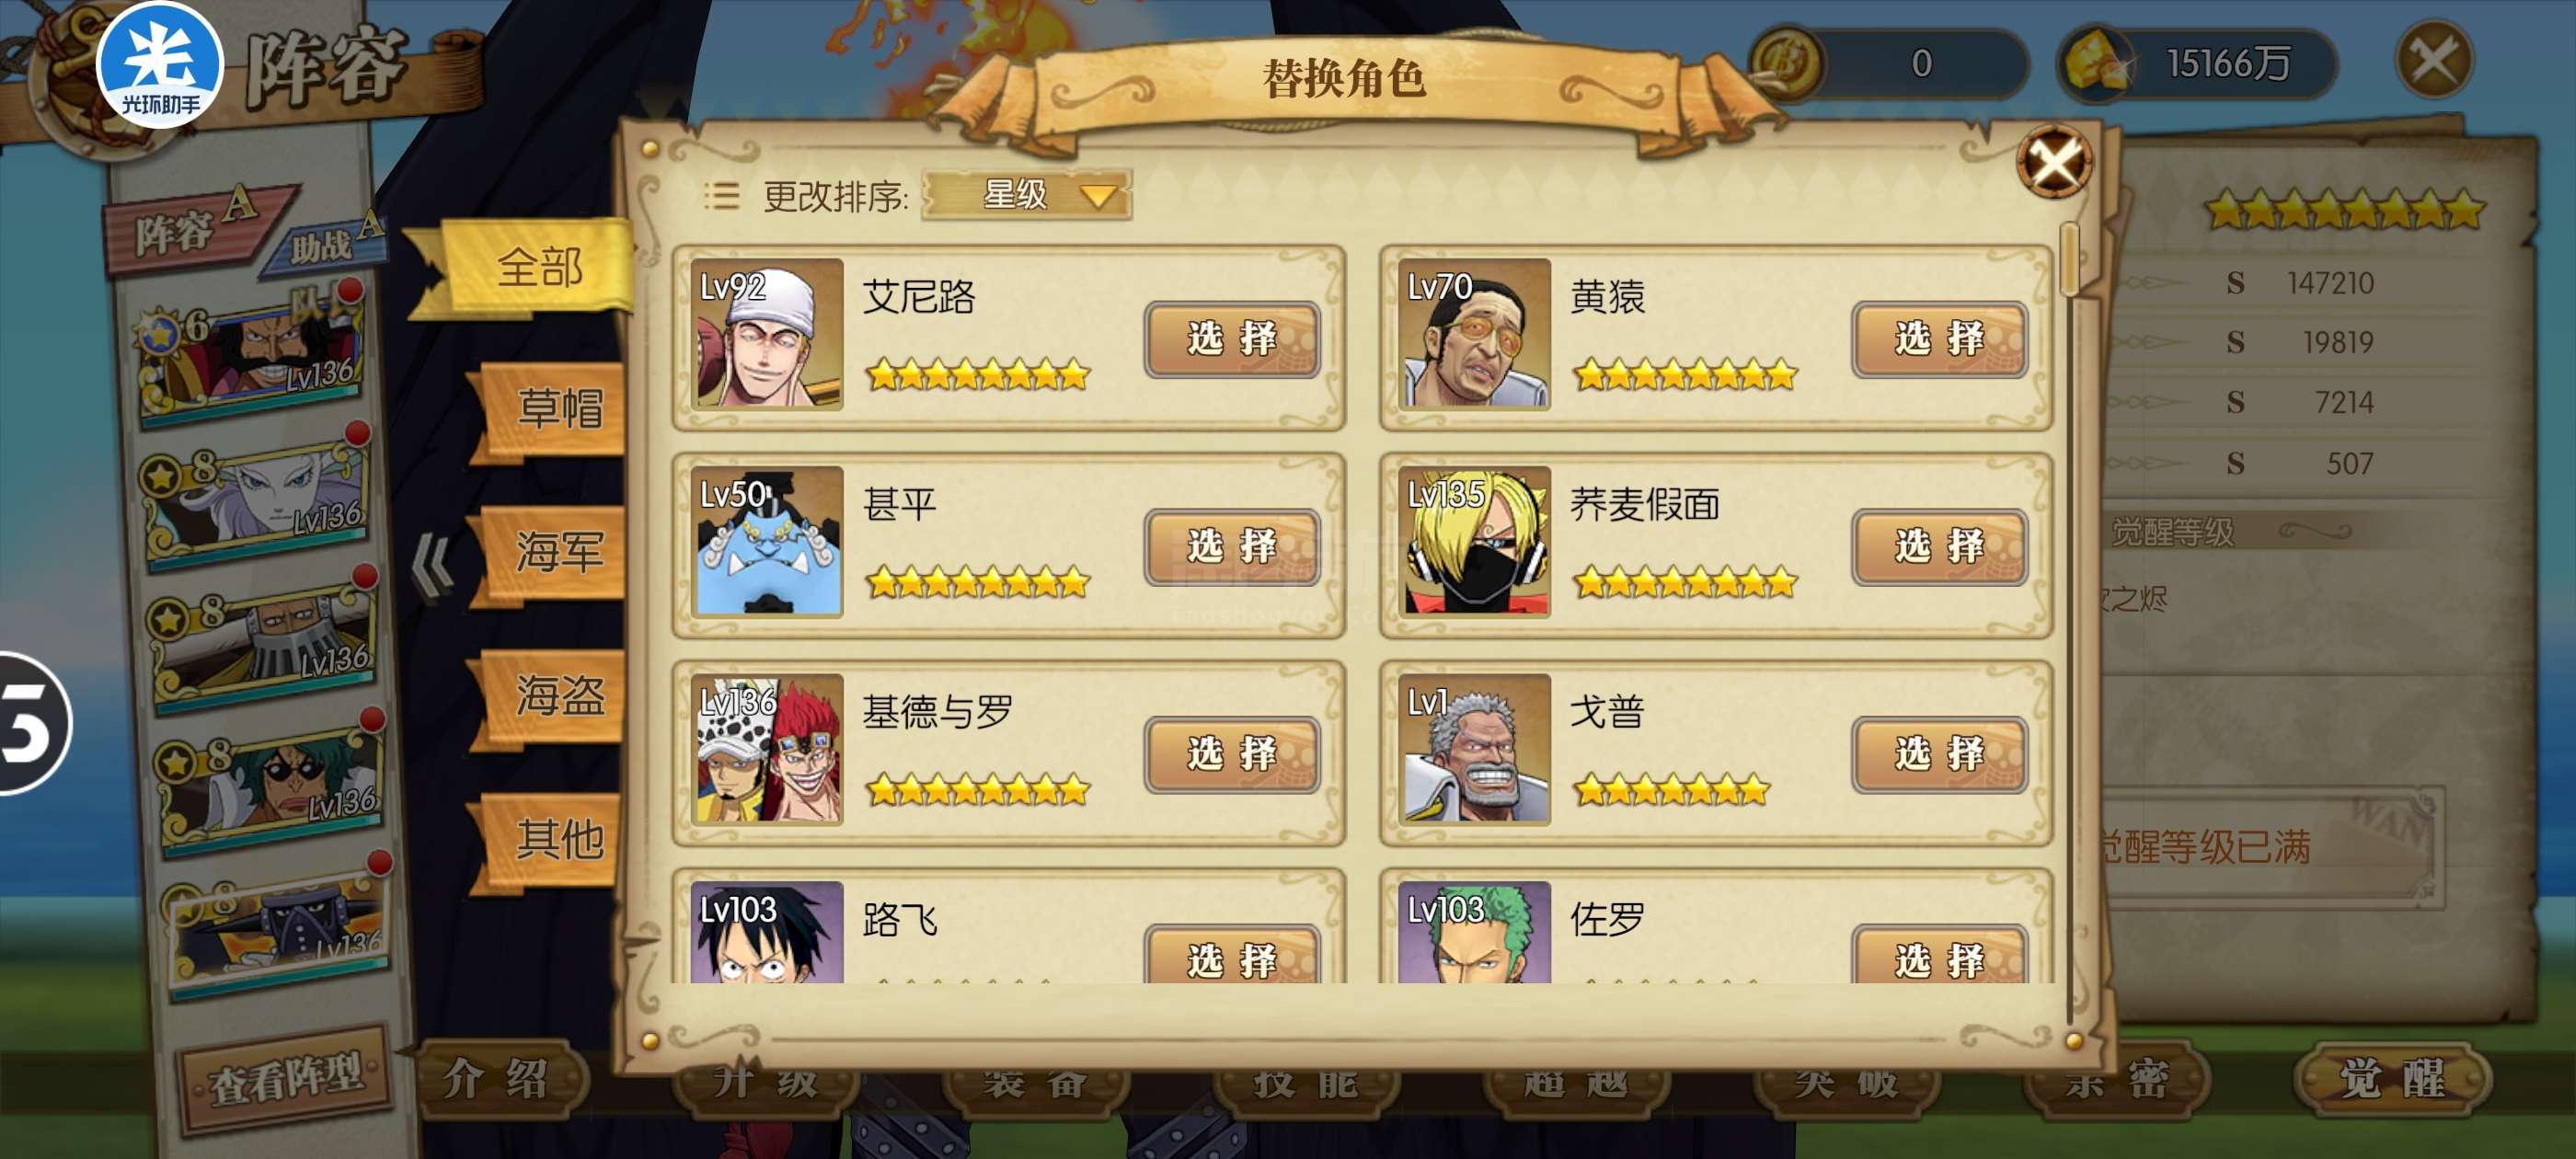The height and width of the screenshot is (1159, 2576).
Task: Click the 光环助手 floating assistant icon
Action: pyautogui.click(x=159, y=65)
